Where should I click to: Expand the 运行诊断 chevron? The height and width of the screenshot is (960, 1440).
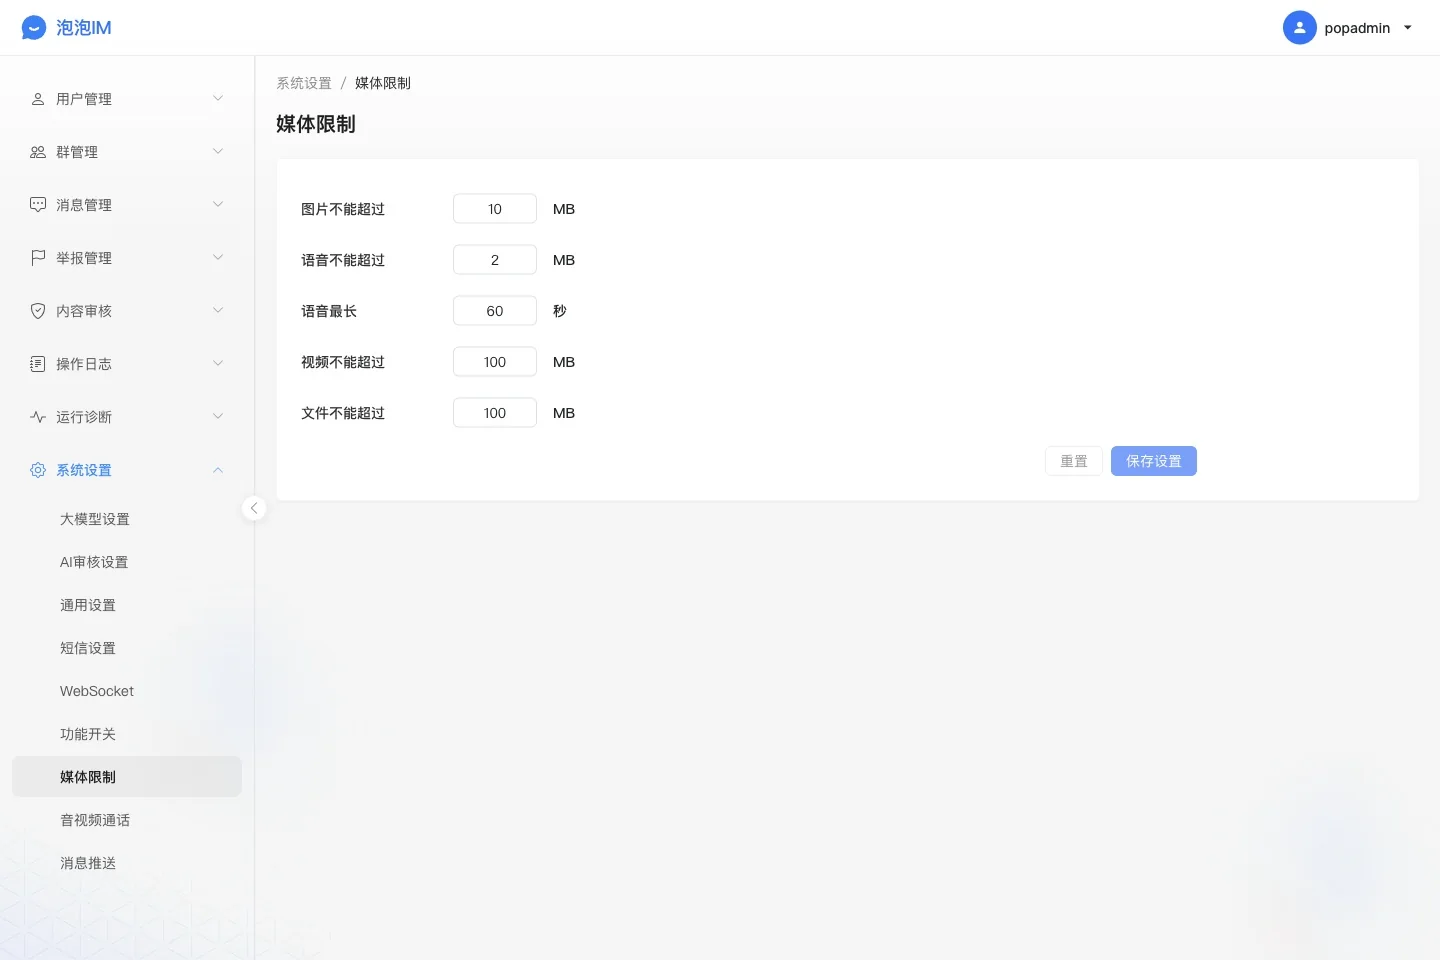[218, 416]
